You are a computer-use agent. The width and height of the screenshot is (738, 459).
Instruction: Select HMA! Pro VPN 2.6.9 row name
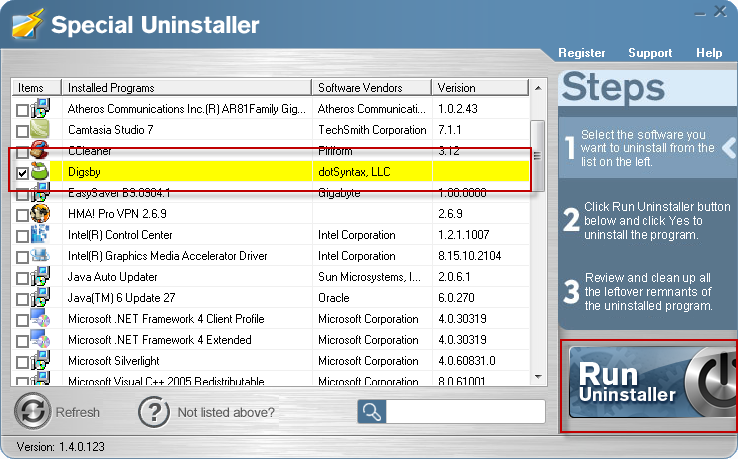click(x=117, y=214)
